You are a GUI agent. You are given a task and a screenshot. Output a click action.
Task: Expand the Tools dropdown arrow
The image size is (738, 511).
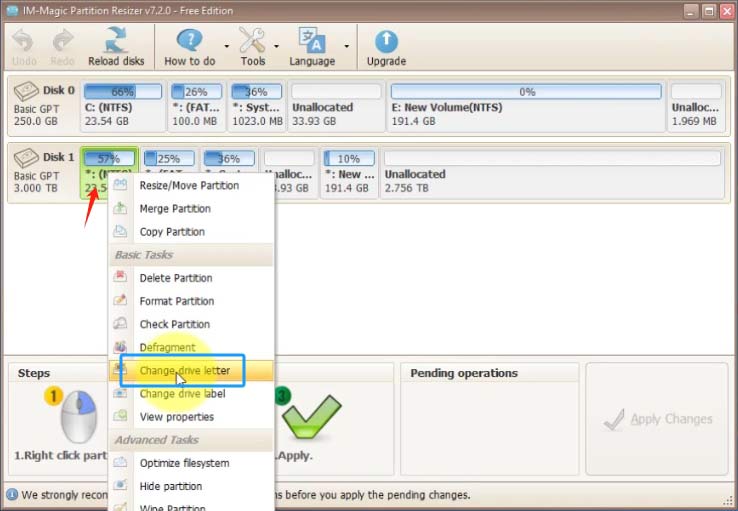(276, 46)
